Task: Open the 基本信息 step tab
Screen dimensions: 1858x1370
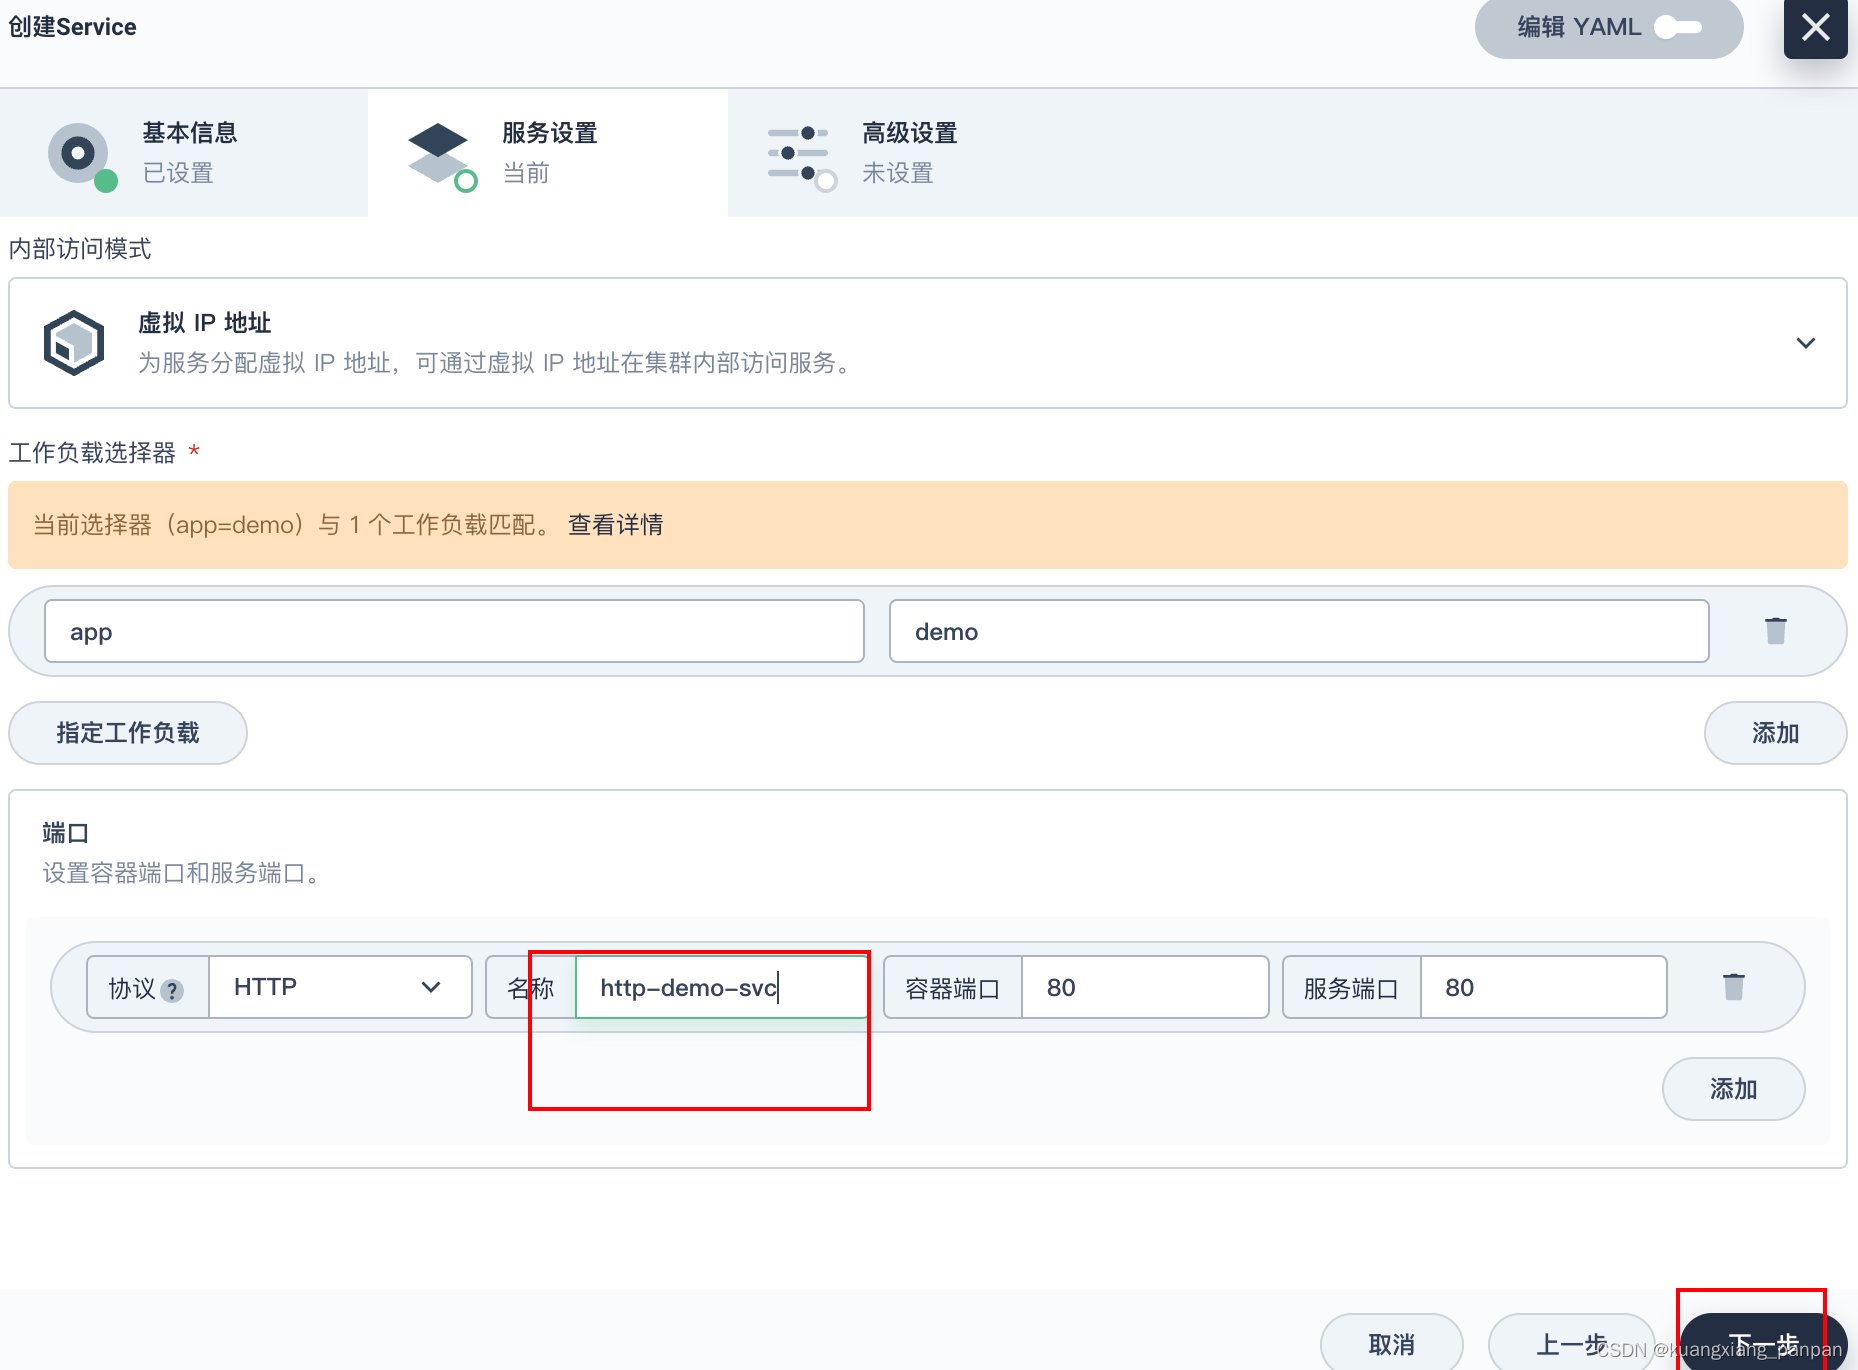Action: [x=184, y=152]
